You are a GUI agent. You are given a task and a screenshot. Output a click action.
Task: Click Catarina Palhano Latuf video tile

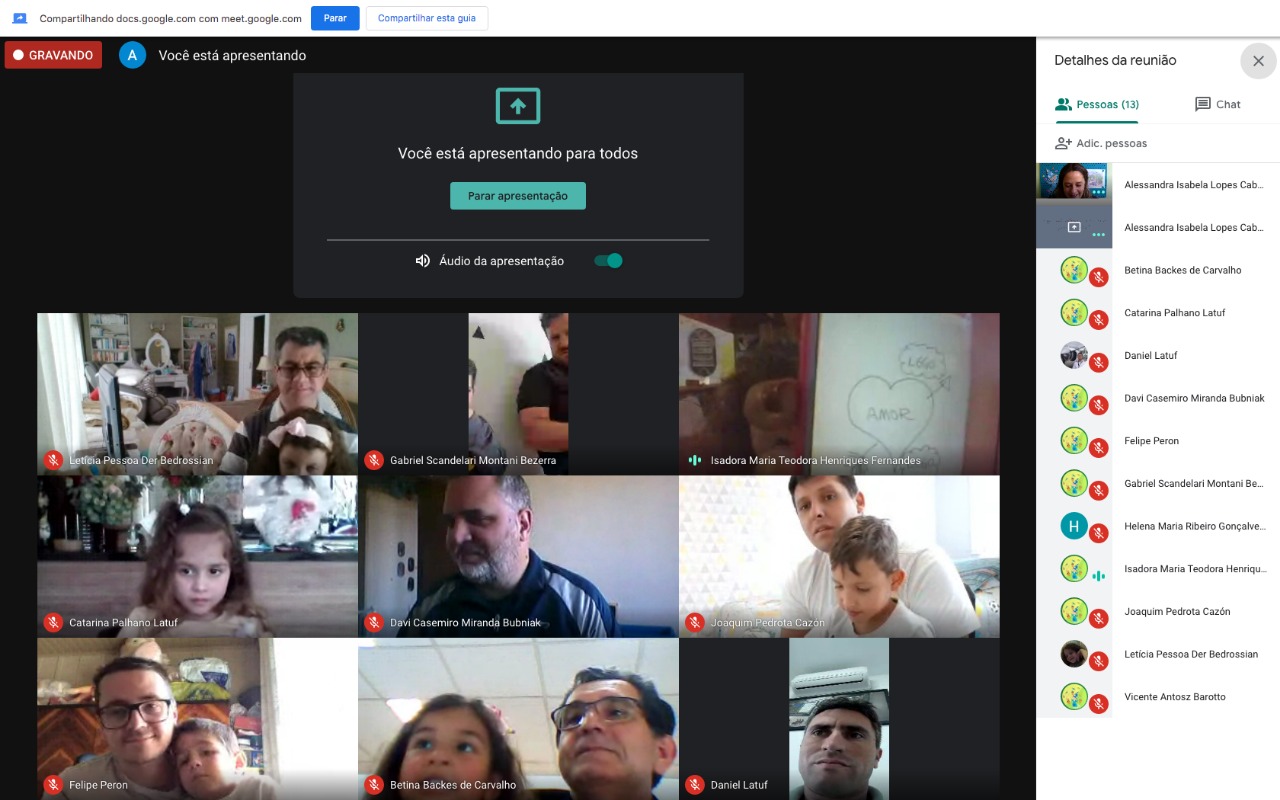[x=197, y=556]
